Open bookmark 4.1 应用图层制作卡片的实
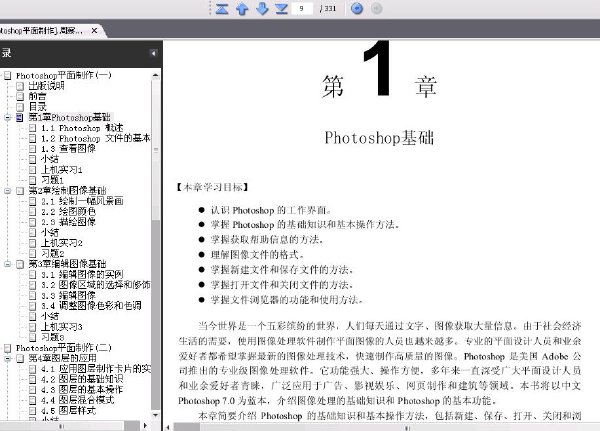 point(96,369)
